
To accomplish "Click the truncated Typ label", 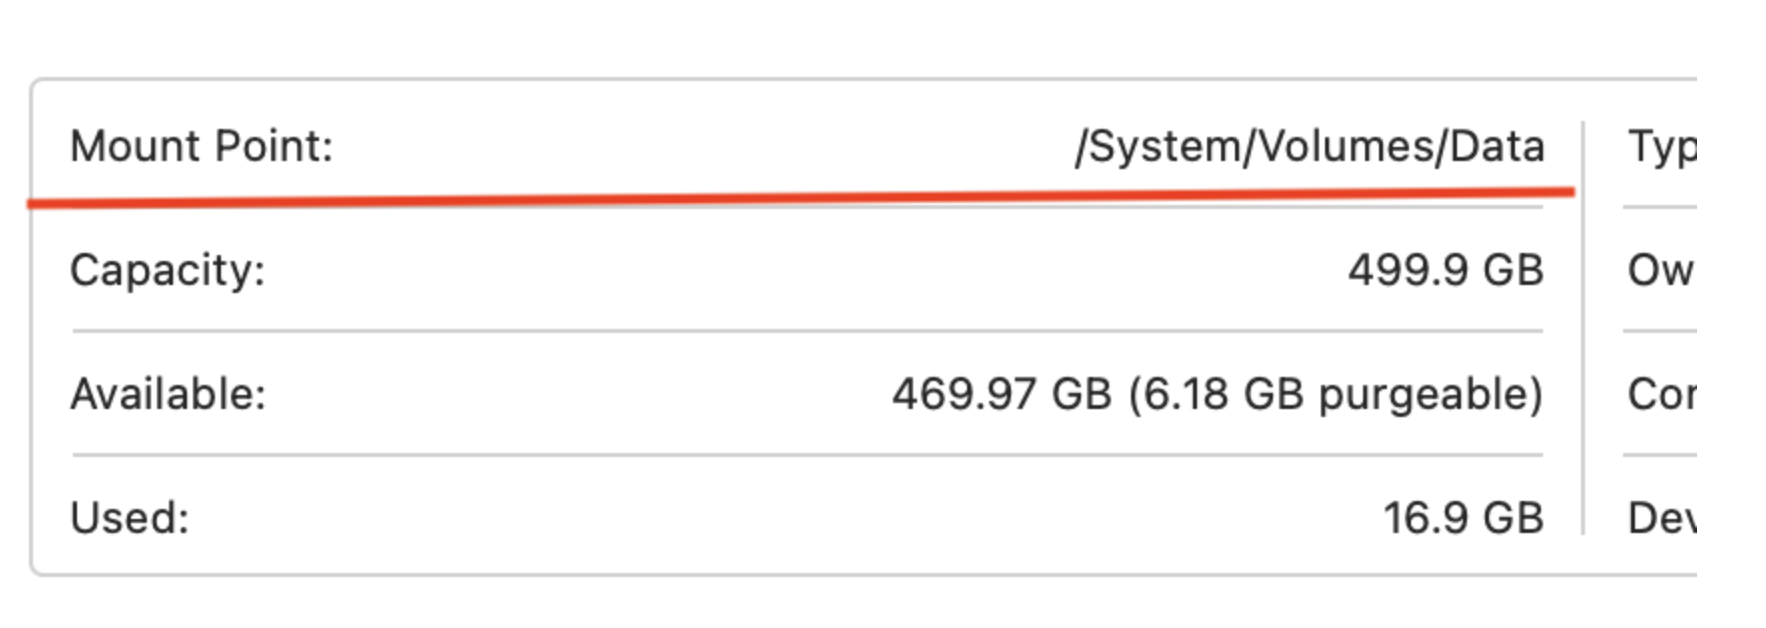I will [1661, 147].
